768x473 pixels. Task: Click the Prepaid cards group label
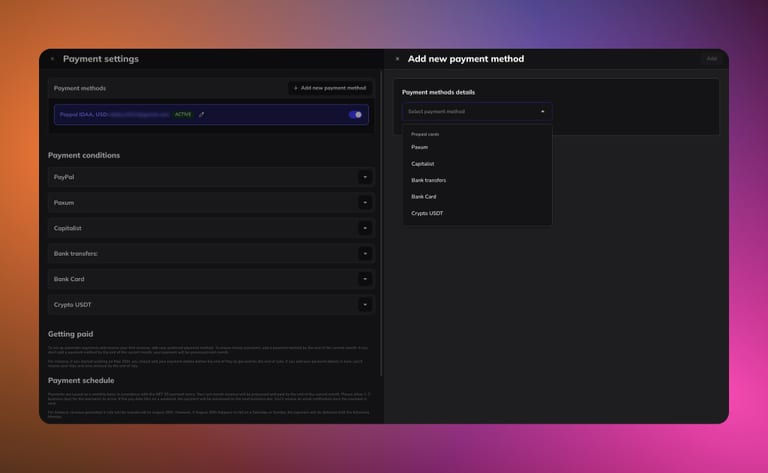point(425,134)
